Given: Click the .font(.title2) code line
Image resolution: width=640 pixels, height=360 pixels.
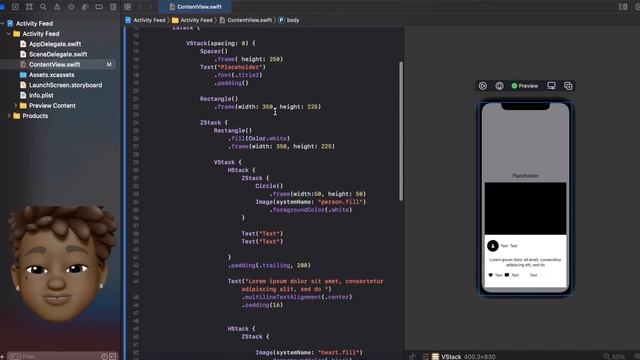Looking at the screenshot, I should (x=238, y=75).
